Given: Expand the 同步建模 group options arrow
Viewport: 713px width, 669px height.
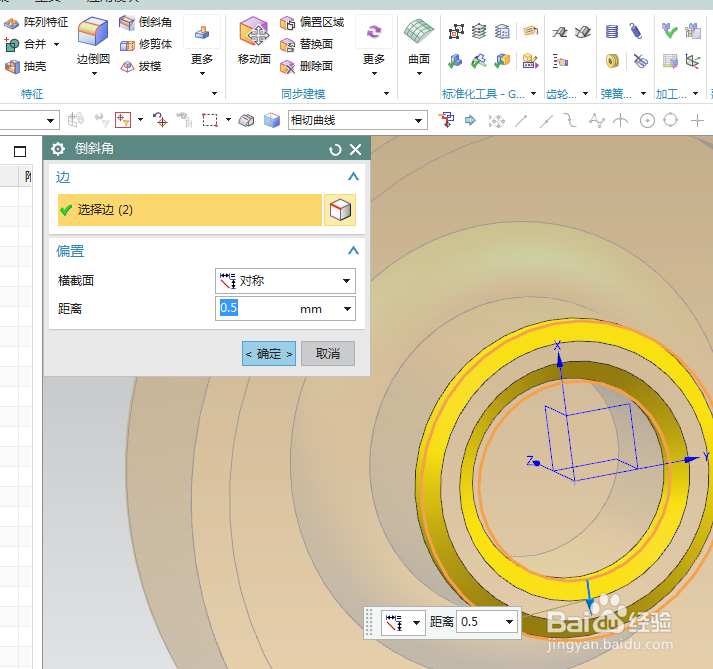Looking at the screenshot, I should tap(387, 94).
